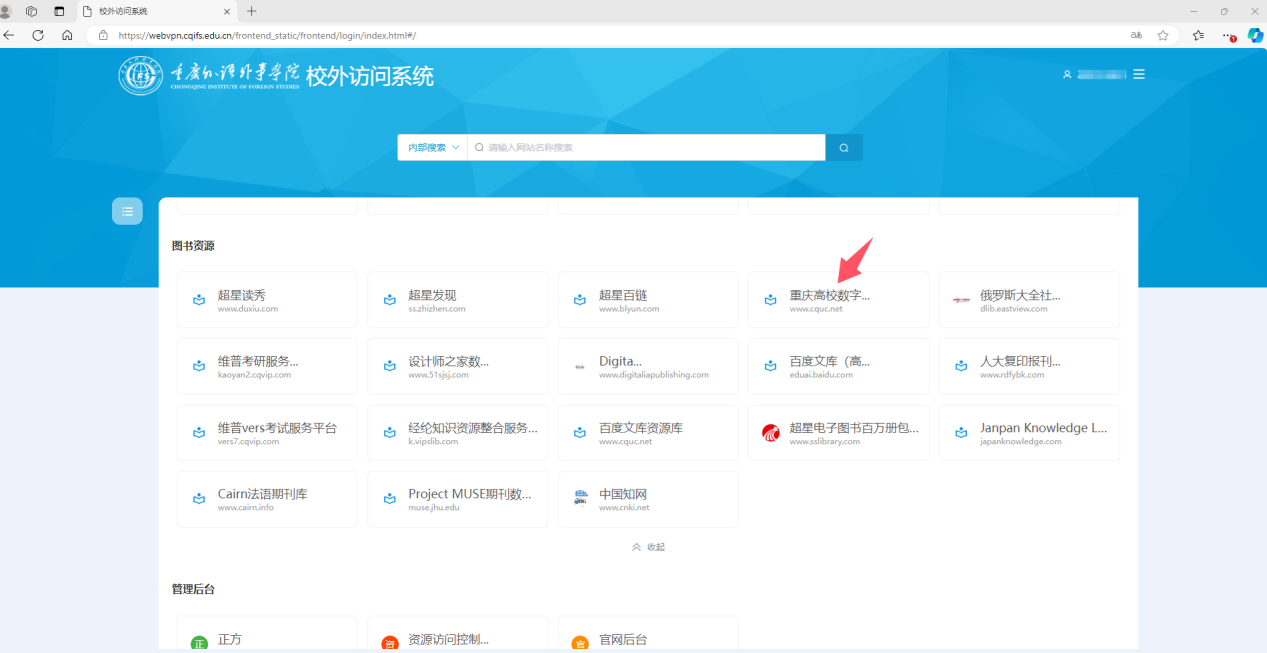Click the read aloud icon in address bar
This screenshot has height=653, width=1267.
(1136, 35)
